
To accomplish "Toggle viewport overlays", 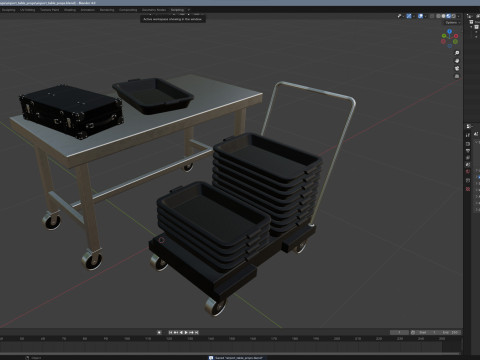I will [420, 16].
